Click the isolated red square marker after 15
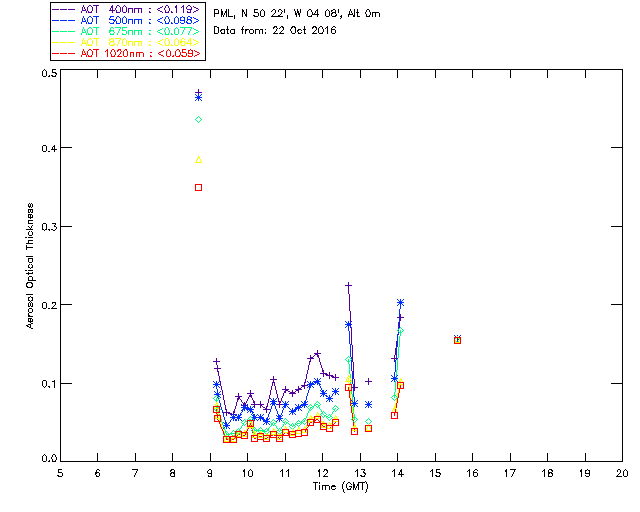This screenshot has width=640, height=512. [x=458, y=340]
